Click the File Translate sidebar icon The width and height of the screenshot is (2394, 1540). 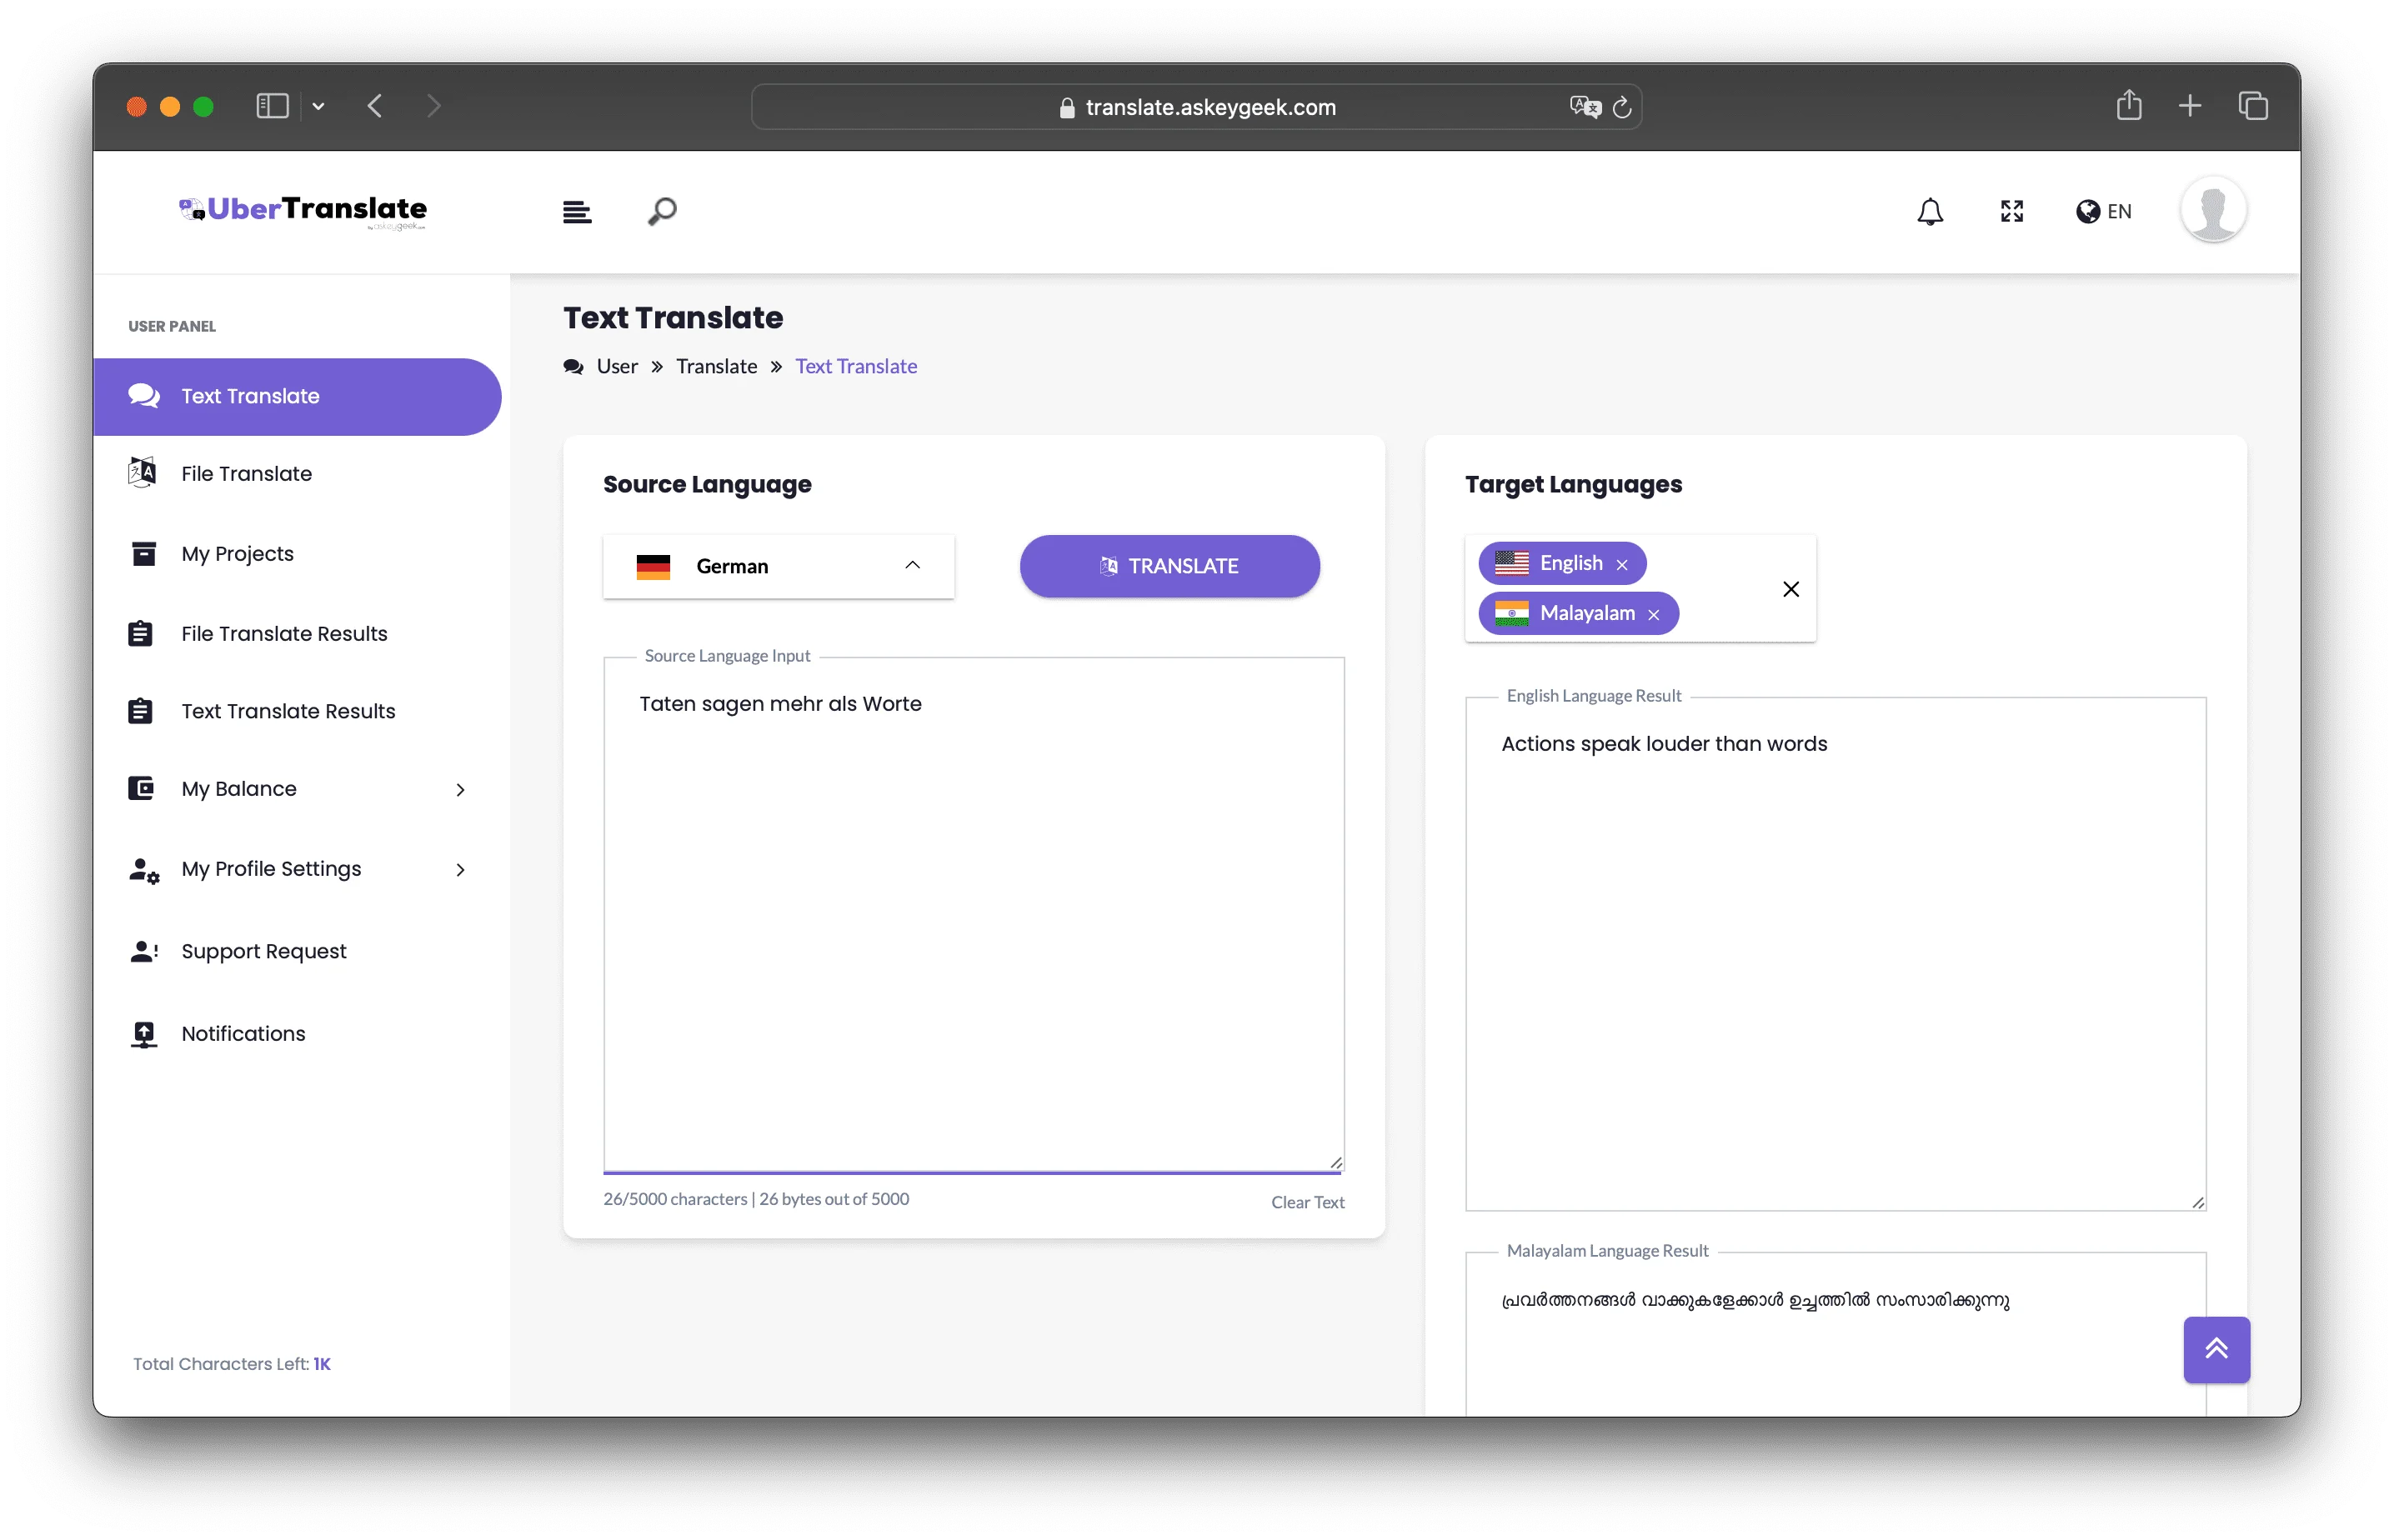coord(142,472)
